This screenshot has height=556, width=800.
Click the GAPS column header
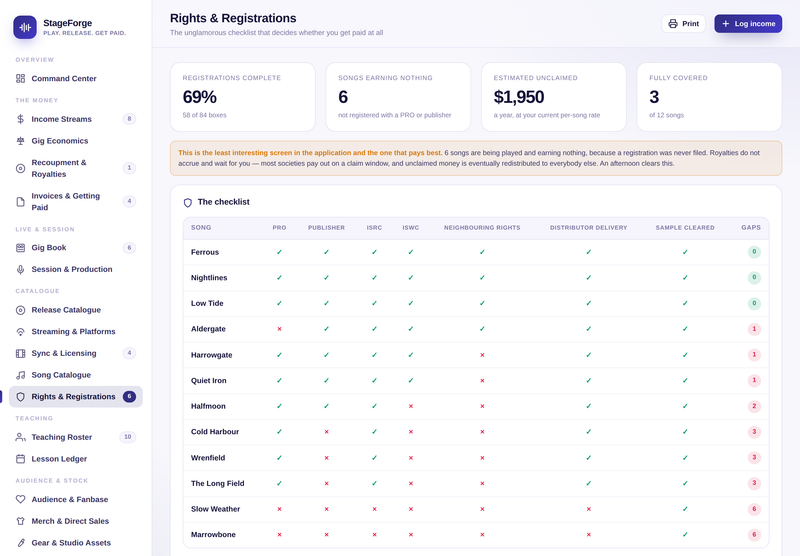pyautogui.click(x=751, y=228)
